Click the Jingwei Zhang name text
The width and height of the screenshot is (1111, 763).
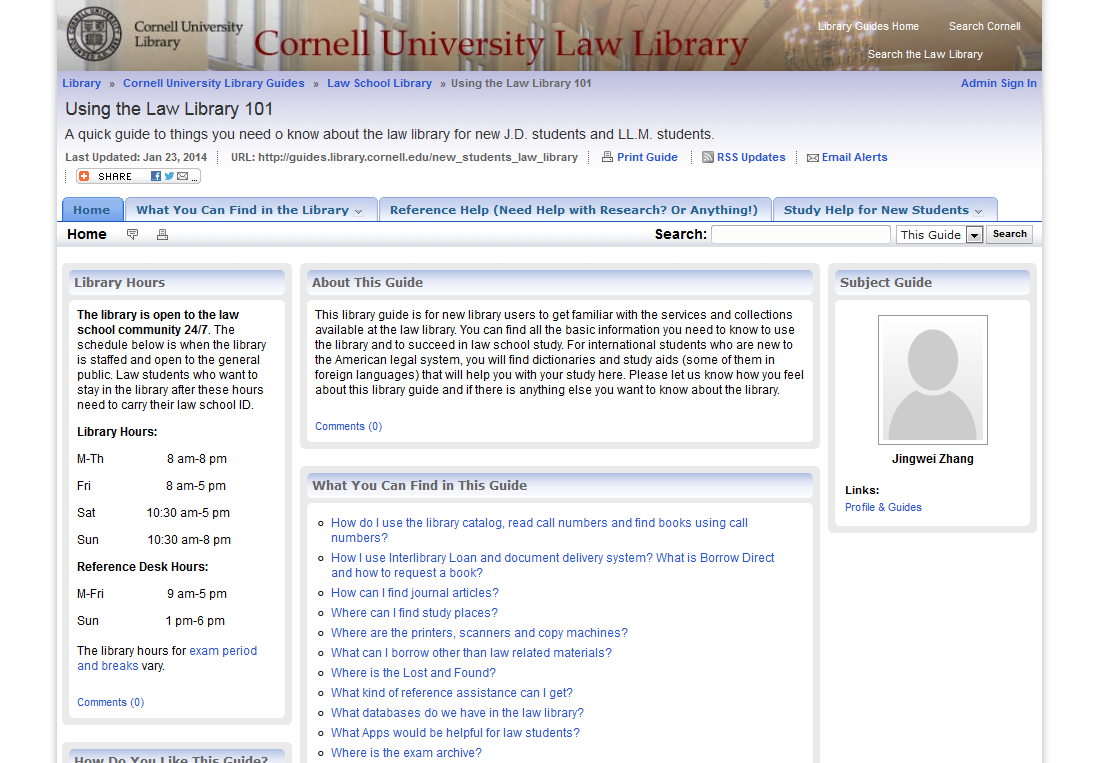click(932, 459)
